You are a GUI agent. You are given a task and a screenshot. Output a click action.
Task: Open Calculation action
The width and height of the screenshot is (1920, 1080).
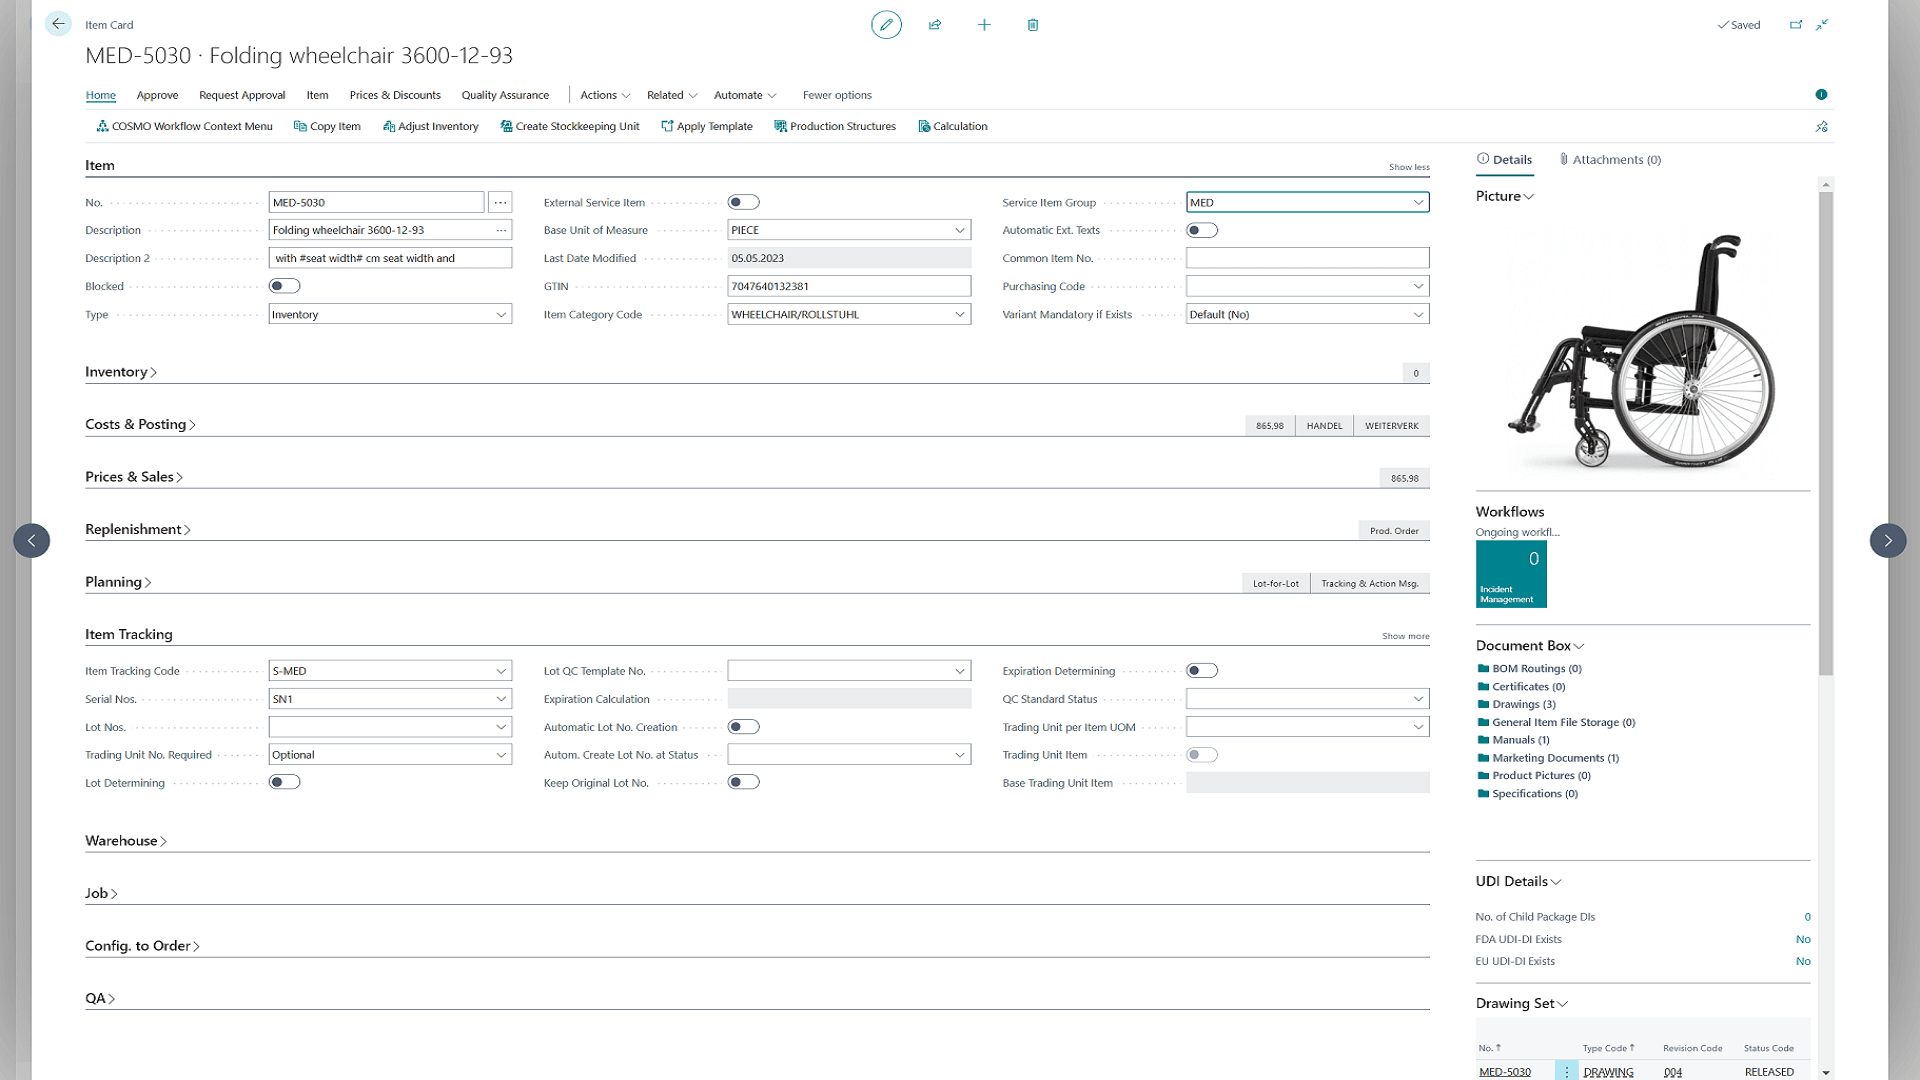953,127
